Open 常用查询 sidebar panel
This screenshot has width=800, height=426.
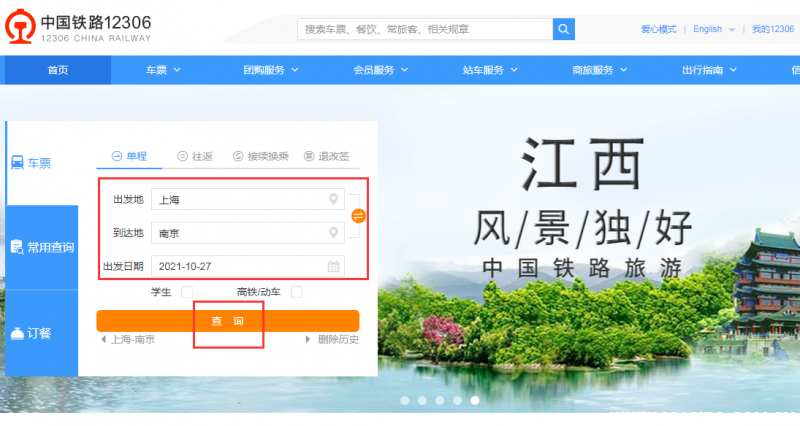(x=41, y=247)
